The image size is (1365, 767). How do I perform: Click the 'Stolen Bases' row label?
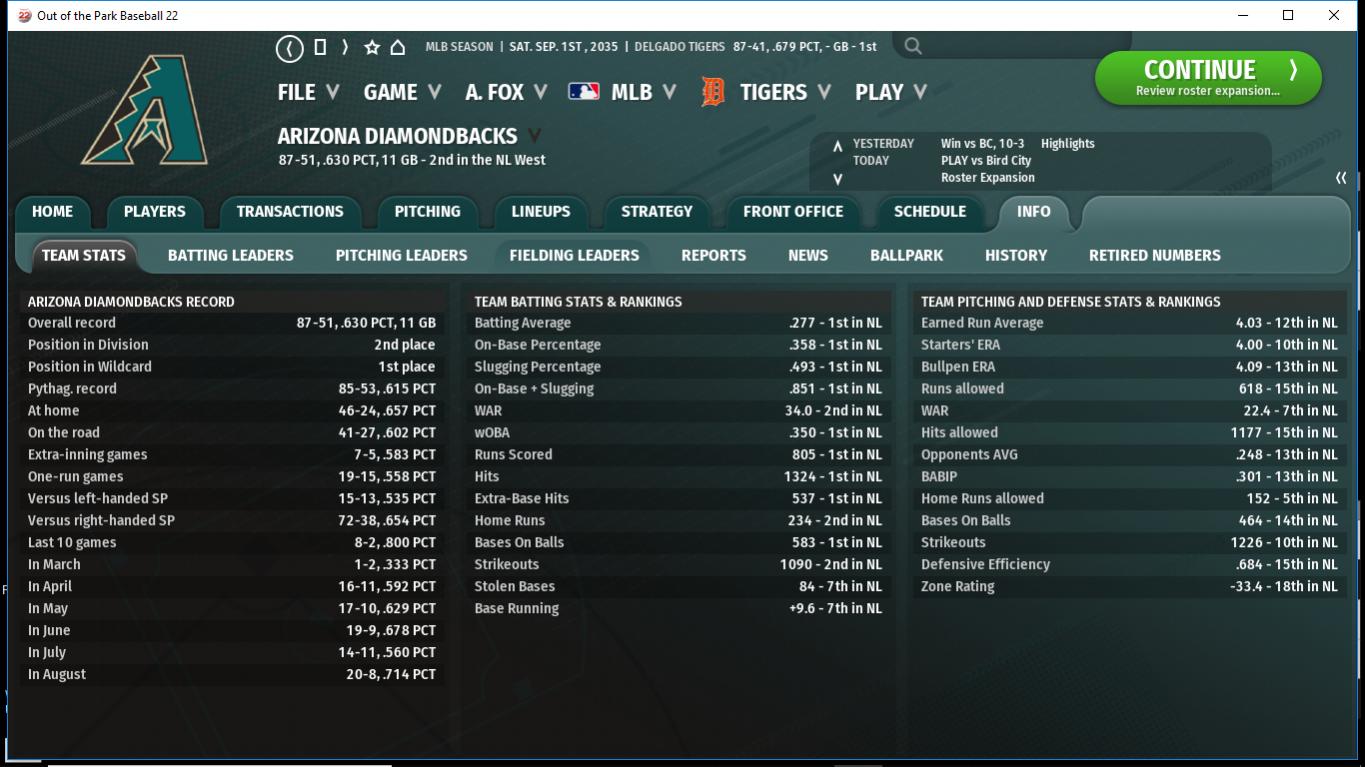(515, 587)
